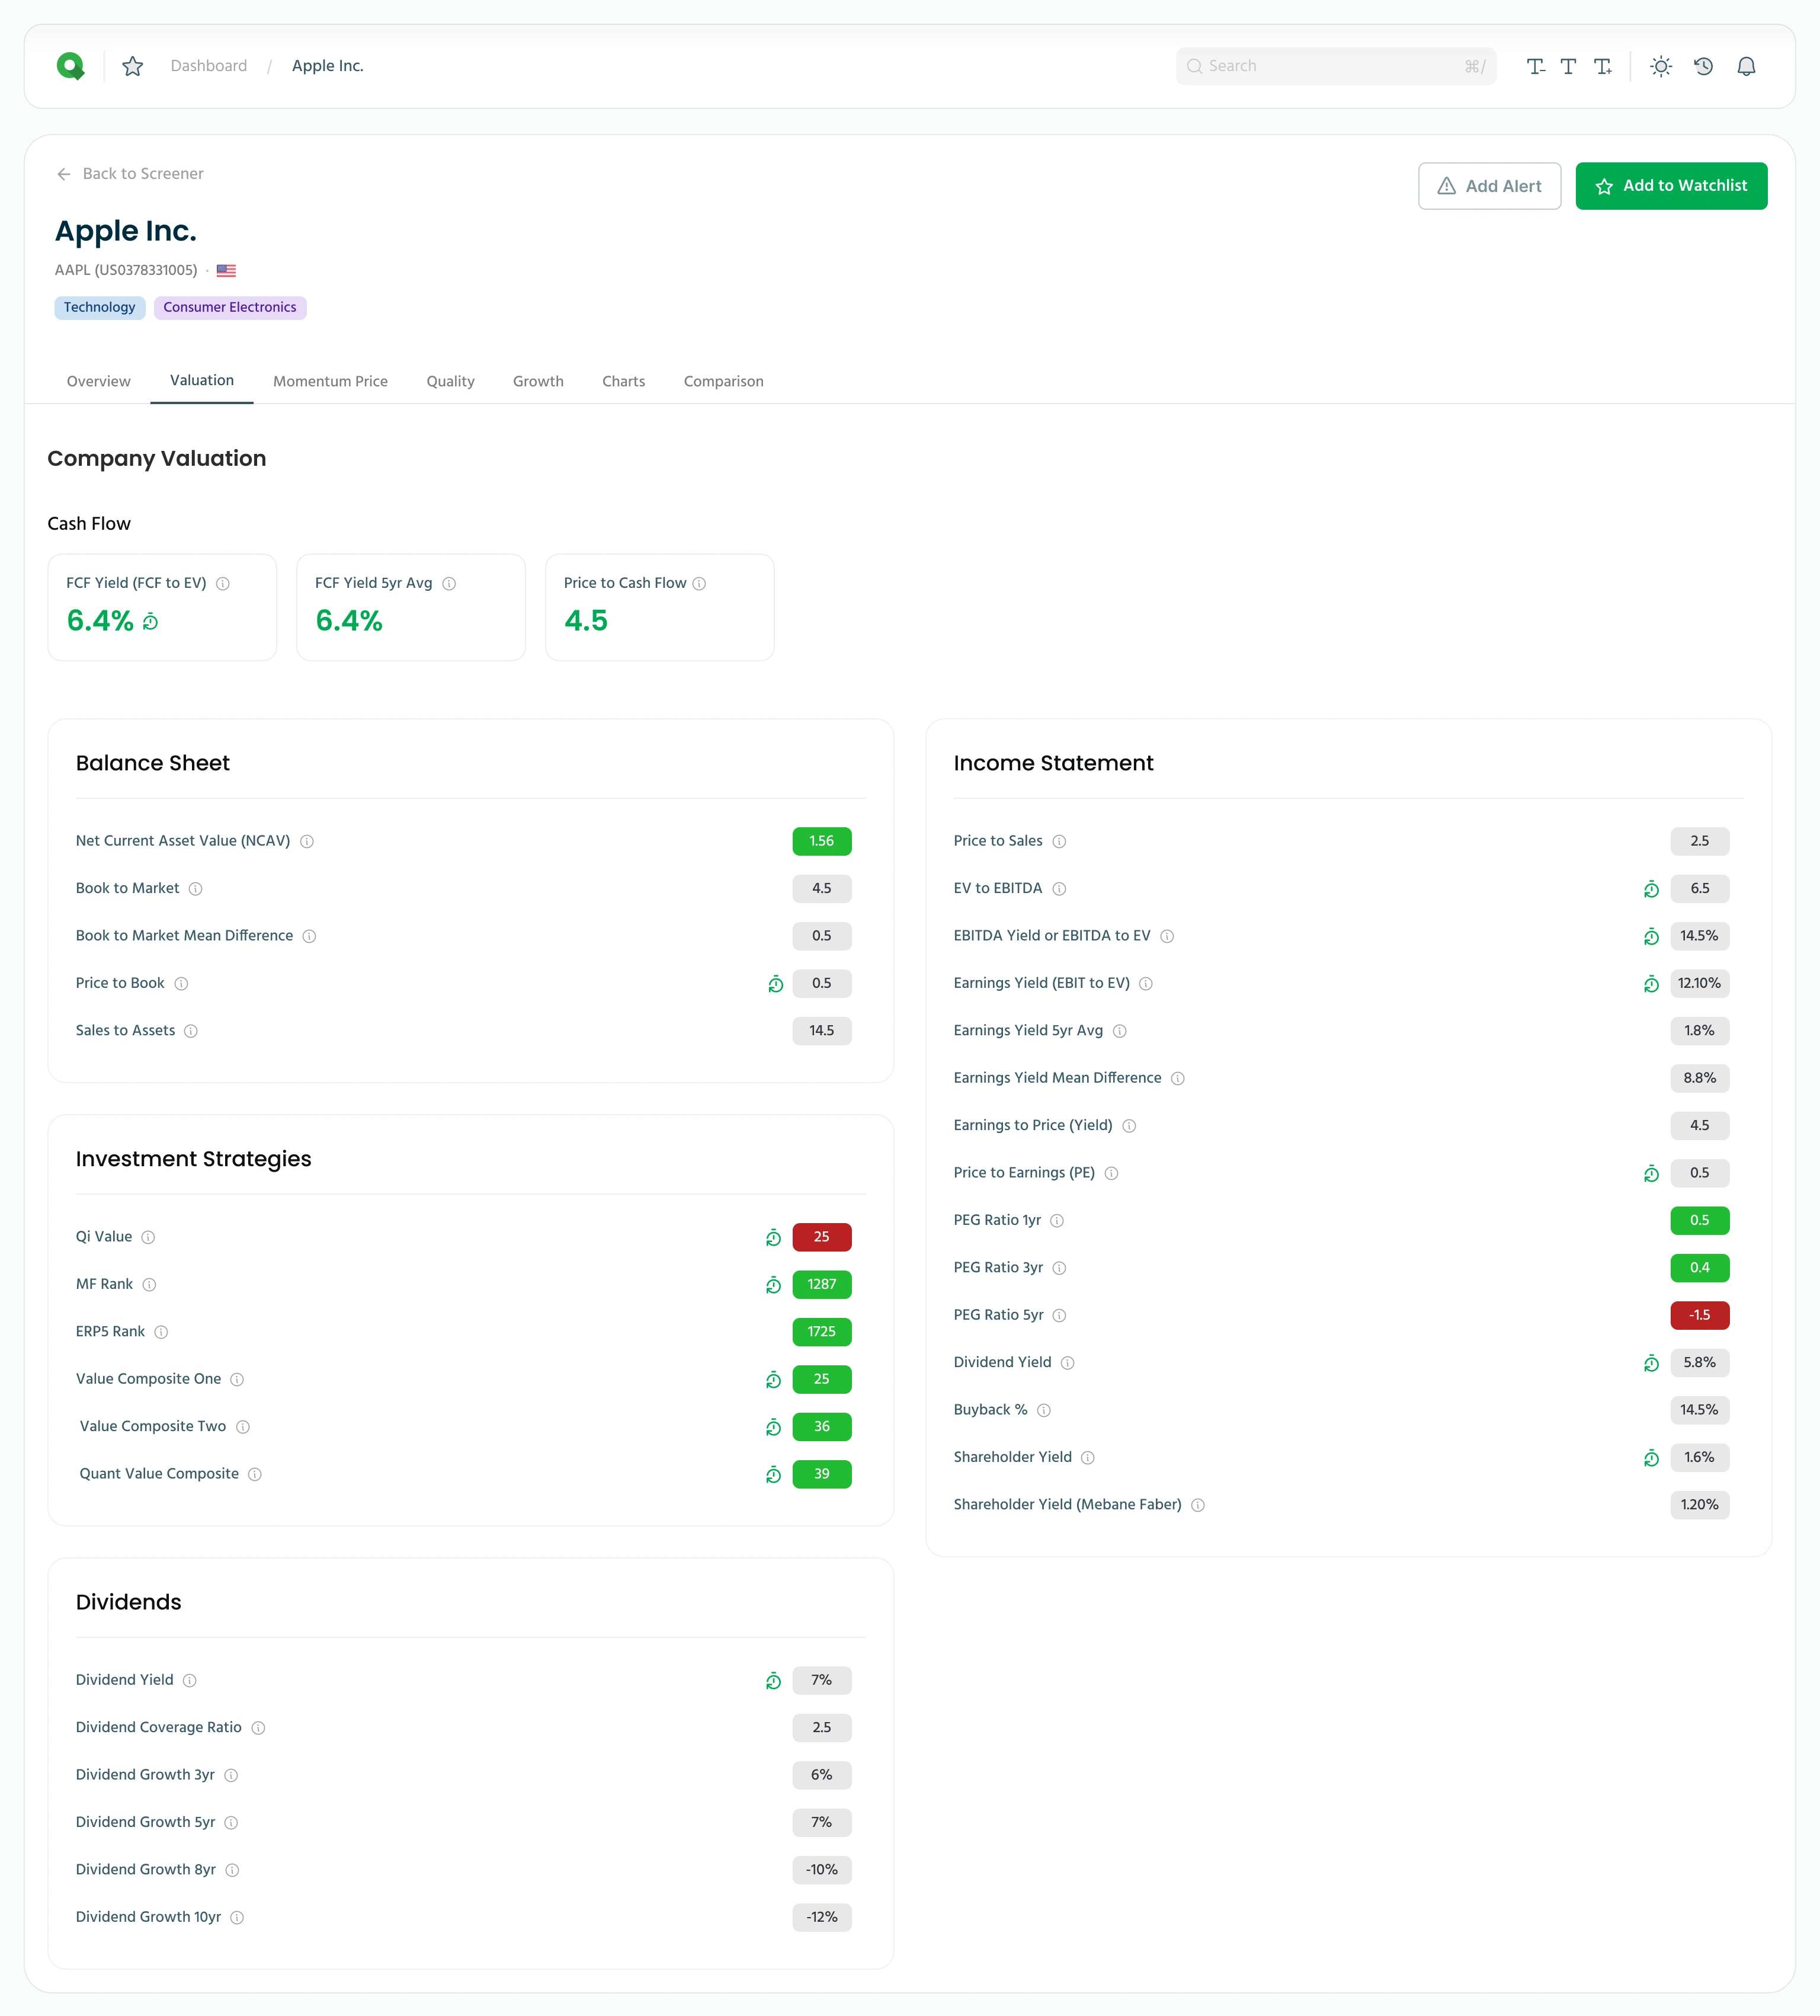This screenshot has height=2016, width=1820.
Task: Open the Overview tab
Action: click(98, 382)
